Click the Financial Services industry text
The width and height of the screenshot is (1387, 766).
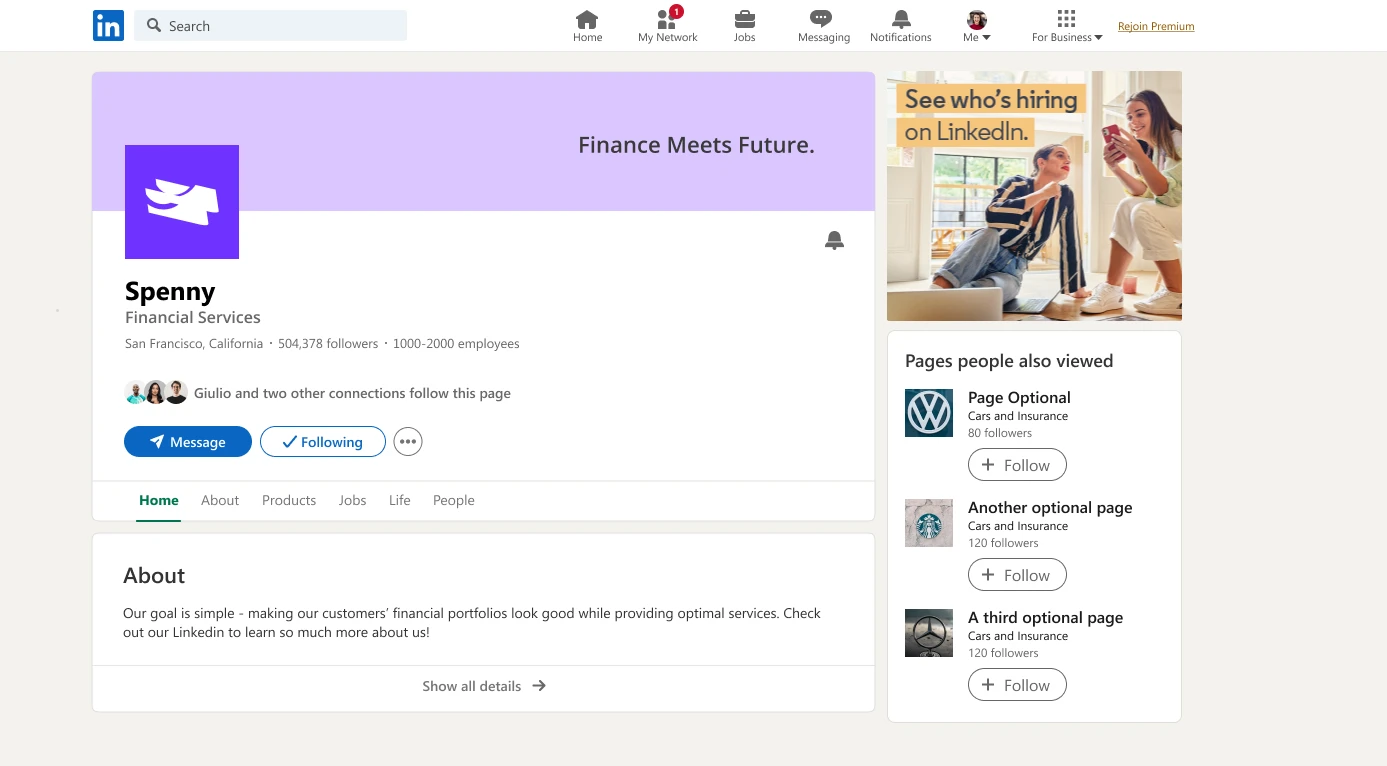point(193,318)
